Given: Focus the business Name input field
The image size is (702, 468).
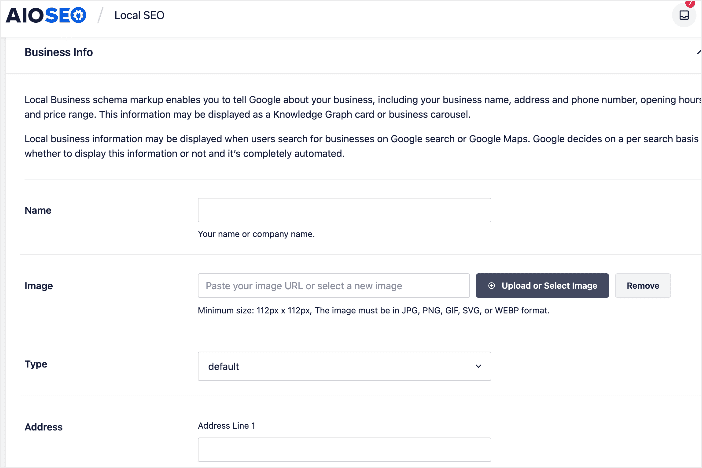Looking at the screenshot, I should point(344,210).
